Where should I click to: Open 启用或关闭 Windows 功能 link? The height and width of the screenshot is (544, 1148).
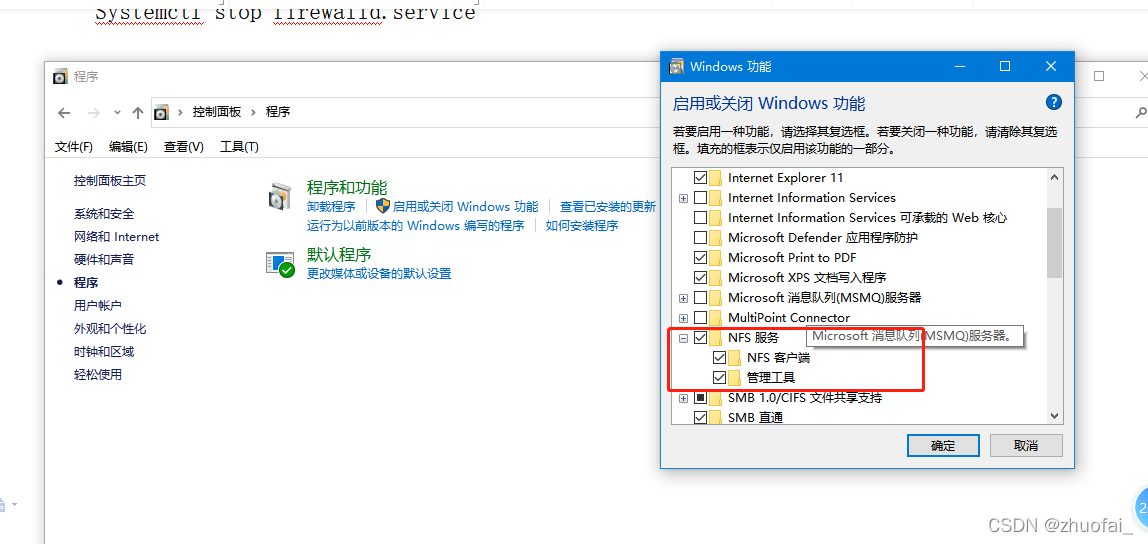click(x=466, y=206)
